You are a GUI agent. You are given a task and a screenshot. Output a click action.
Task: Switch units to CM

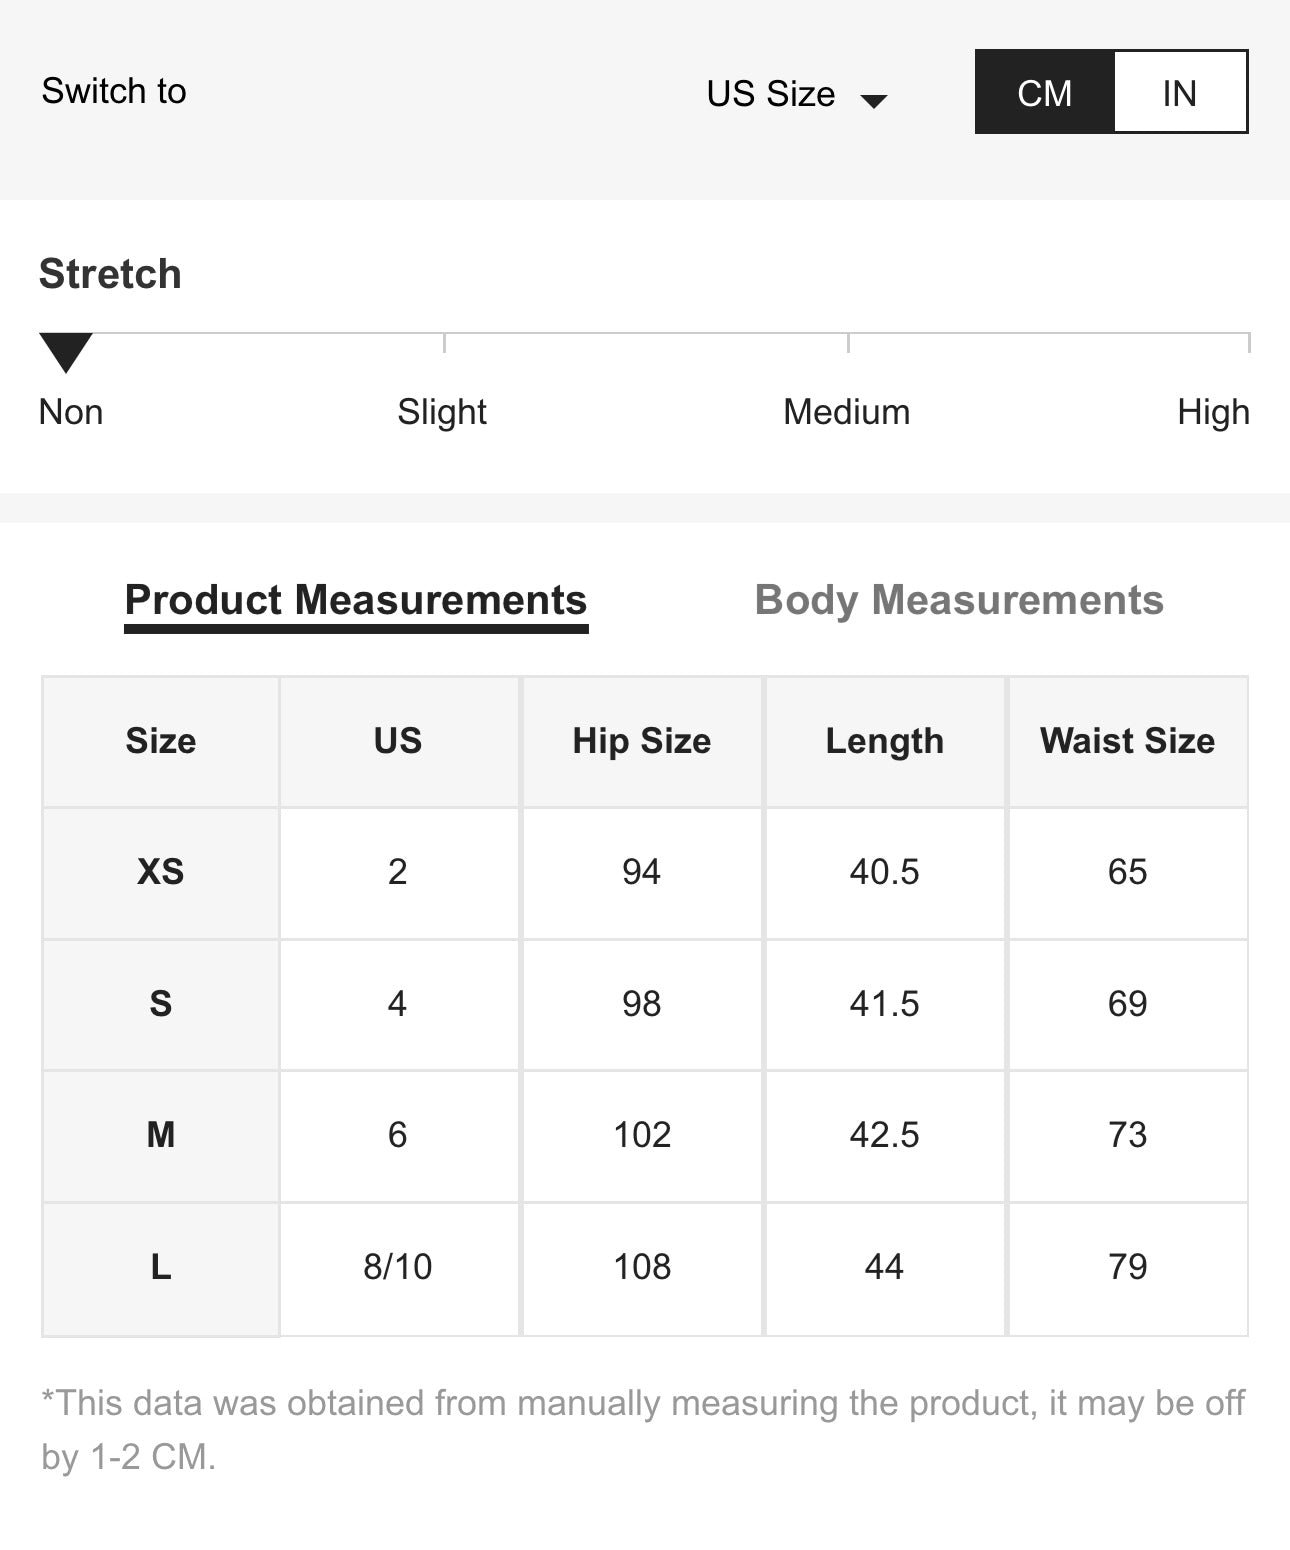click(x=1044, y=92)
